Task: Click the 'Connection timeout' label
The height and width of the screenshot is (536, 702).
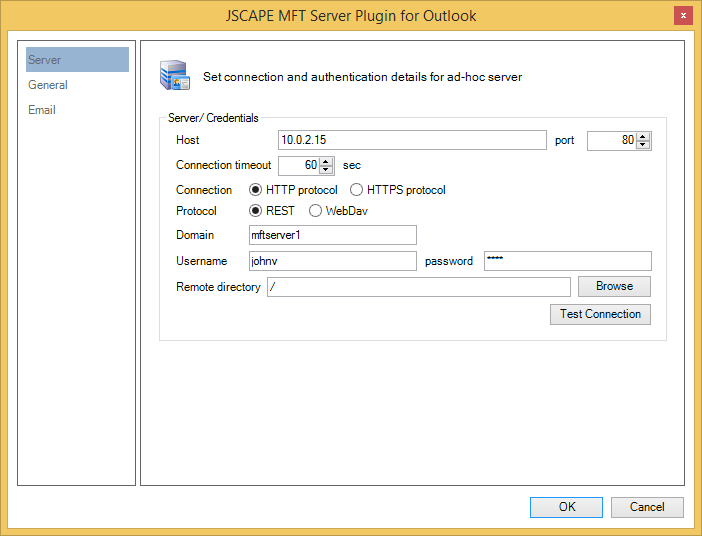Action: coord(223,165)
